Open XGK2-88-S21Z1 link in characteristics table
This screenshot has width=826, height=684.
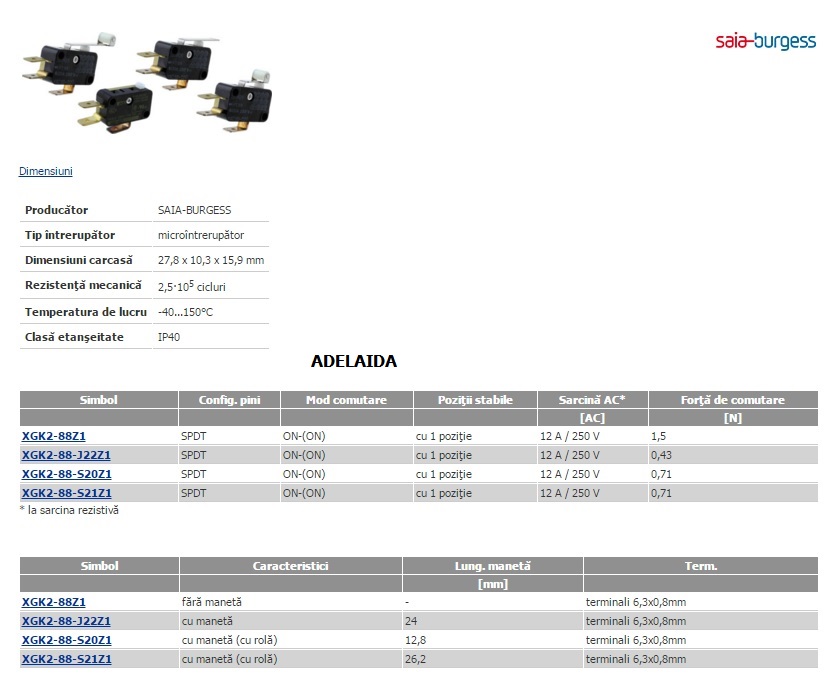(x=66, y=659)
